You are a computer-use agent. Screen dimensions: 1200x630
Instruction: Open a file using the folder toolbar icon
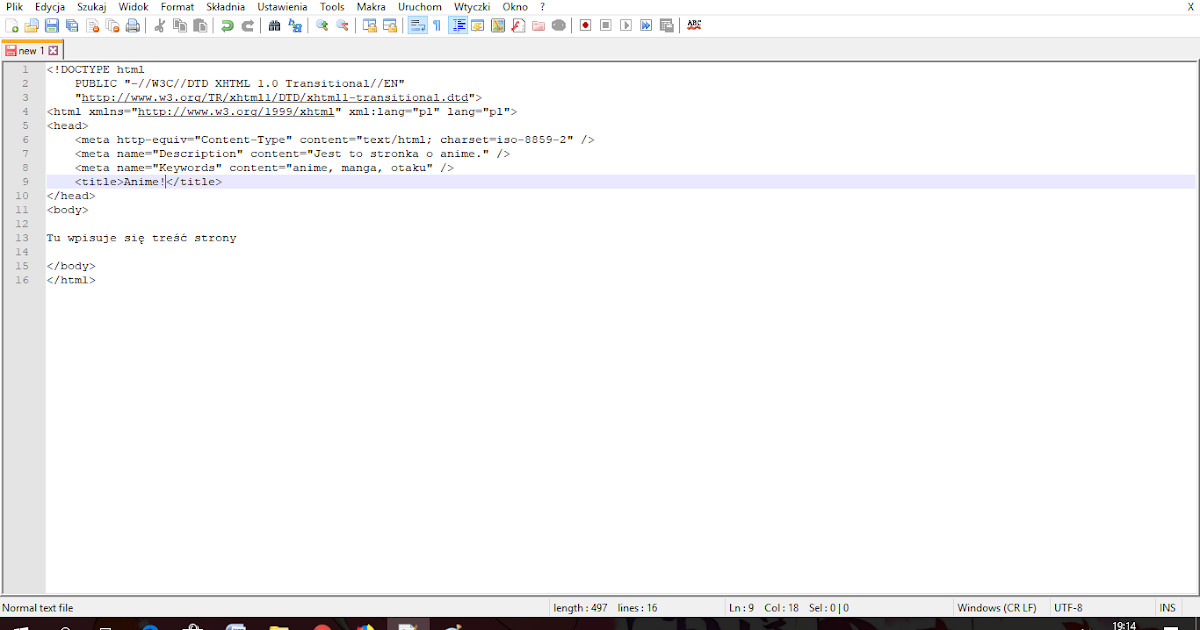[31, 25]
